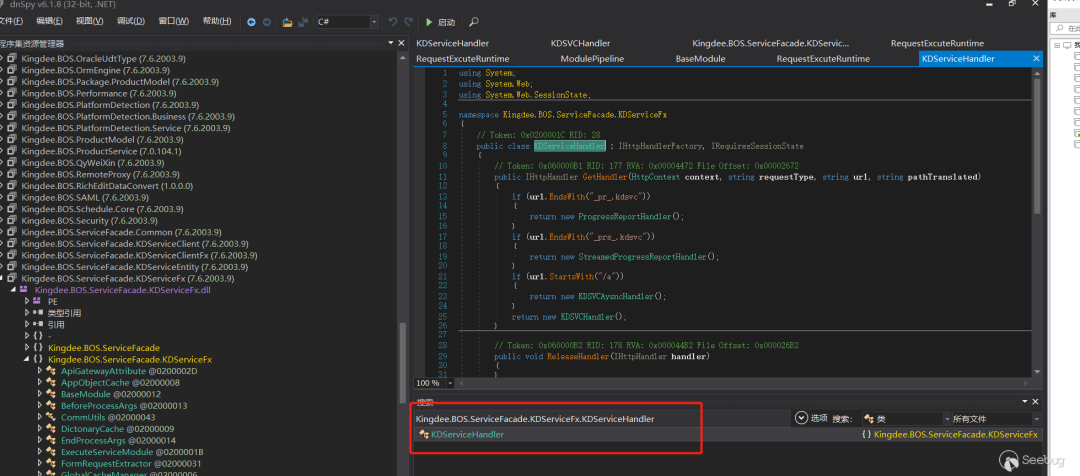Screen dimensions: 1080x476
Task: Select the KDServiceHandler search result
Action: (467, 435)
